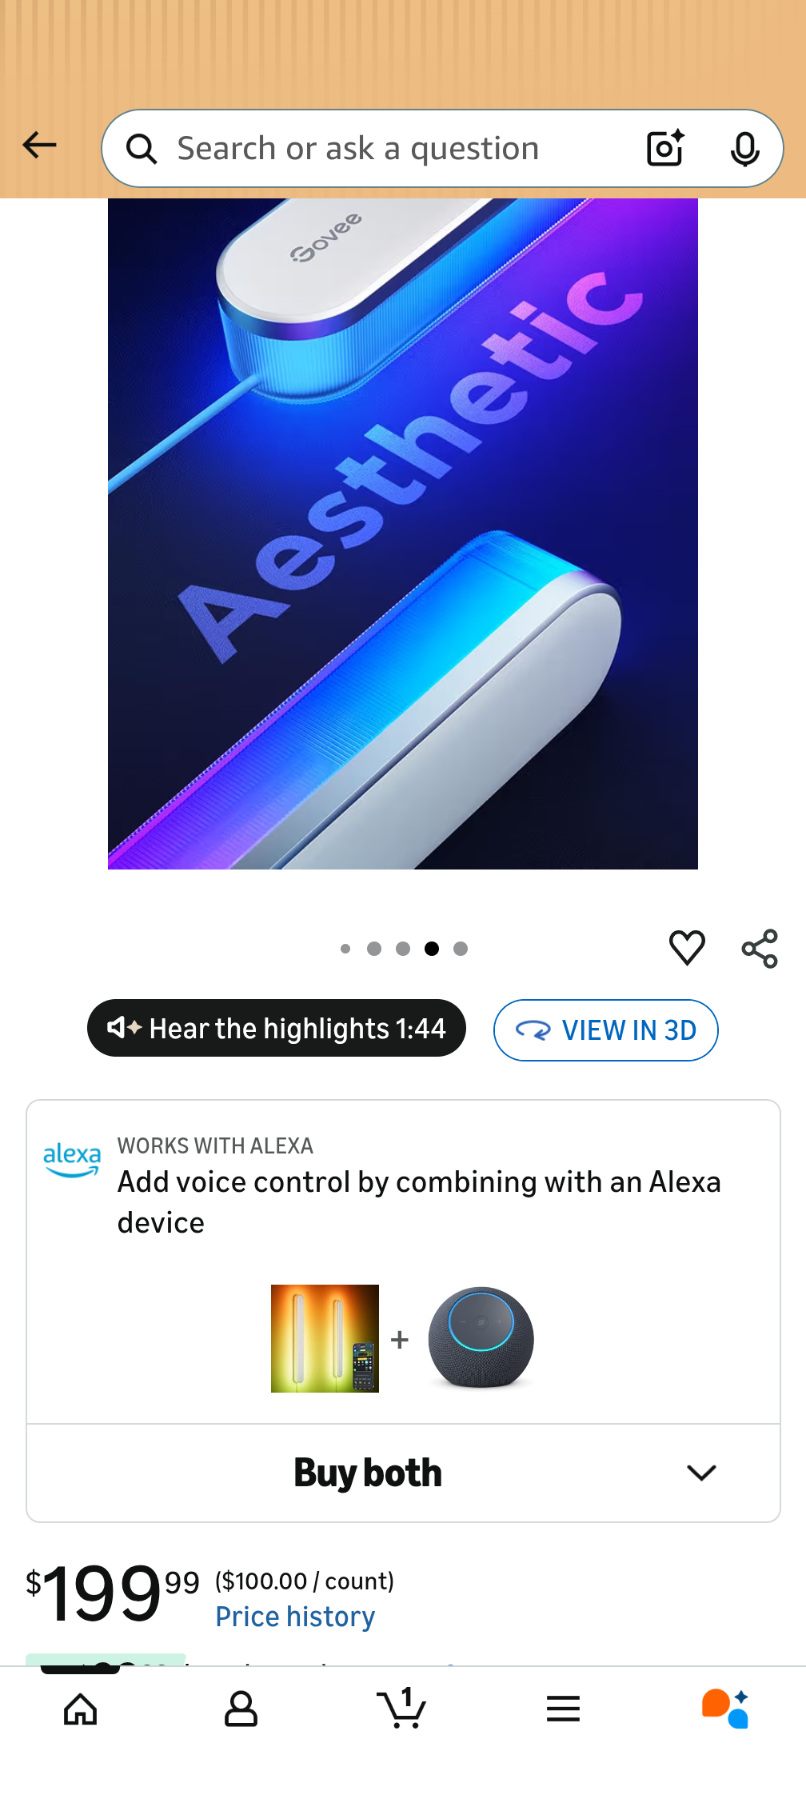Play Hear the highlights audio
The height and width of the screenshot is (1795, 806).
pos(277,1028)
